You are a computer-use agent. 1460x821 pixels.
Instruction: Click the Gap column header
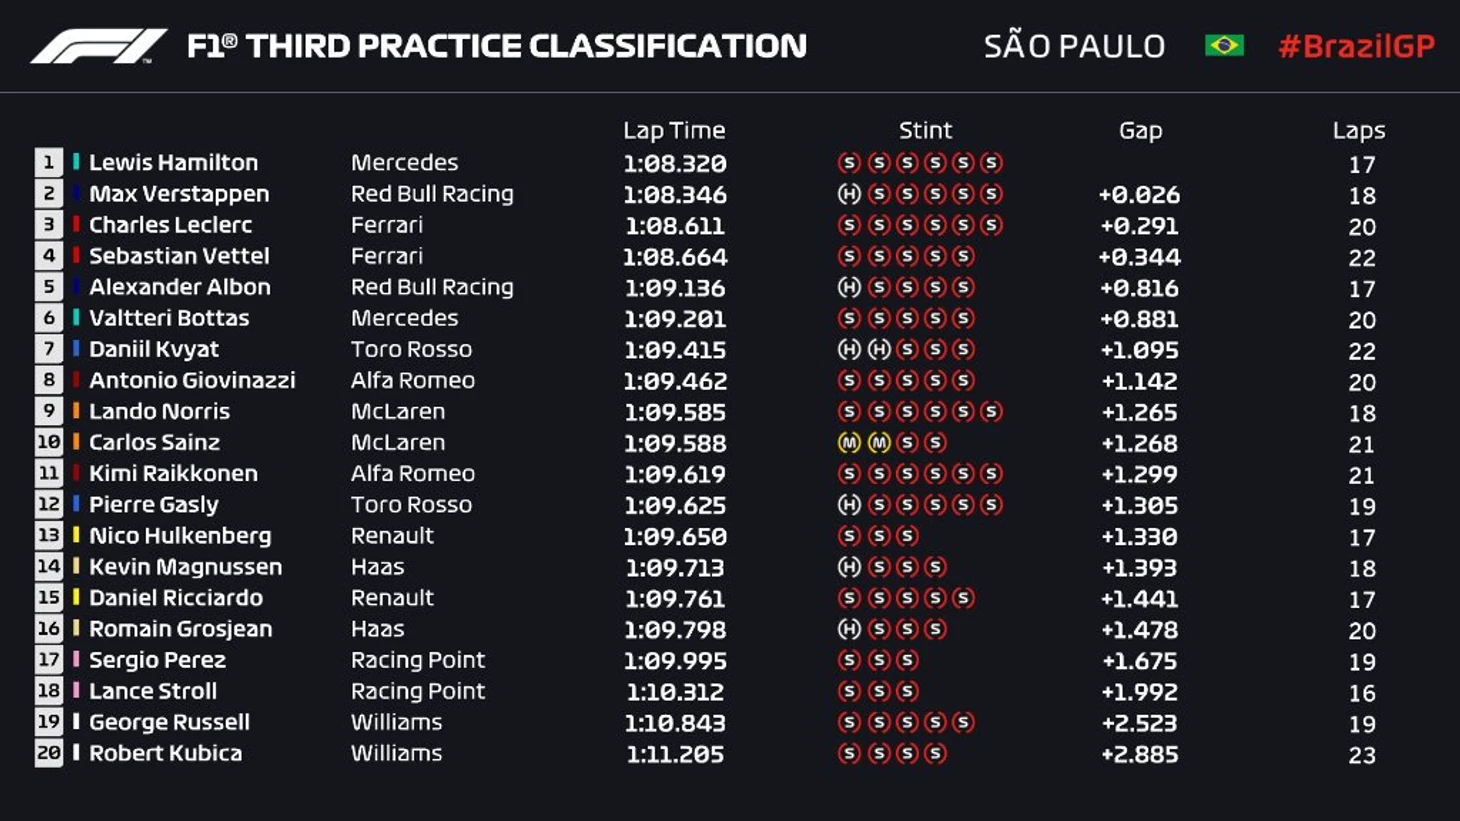[x=1140, y=130]
